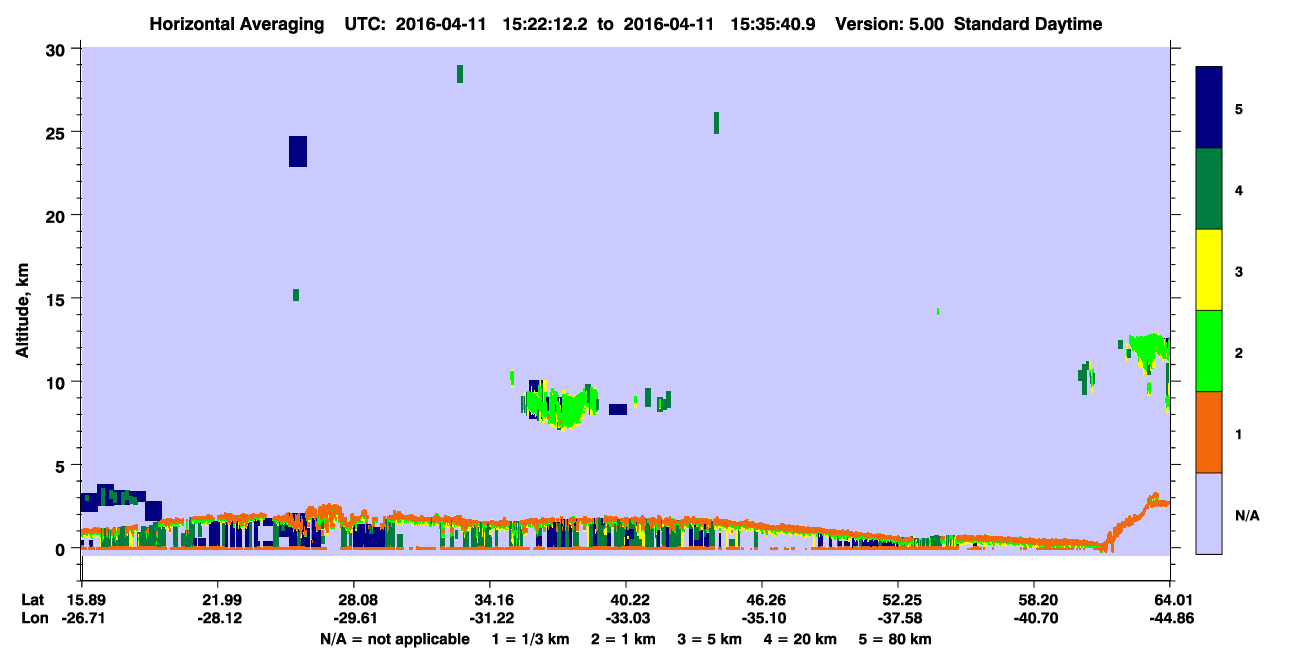Click the '4 = 20 km' legend text
This screenshot has width=1300, height=667.
pyautogui.click(x=801, y=639)
